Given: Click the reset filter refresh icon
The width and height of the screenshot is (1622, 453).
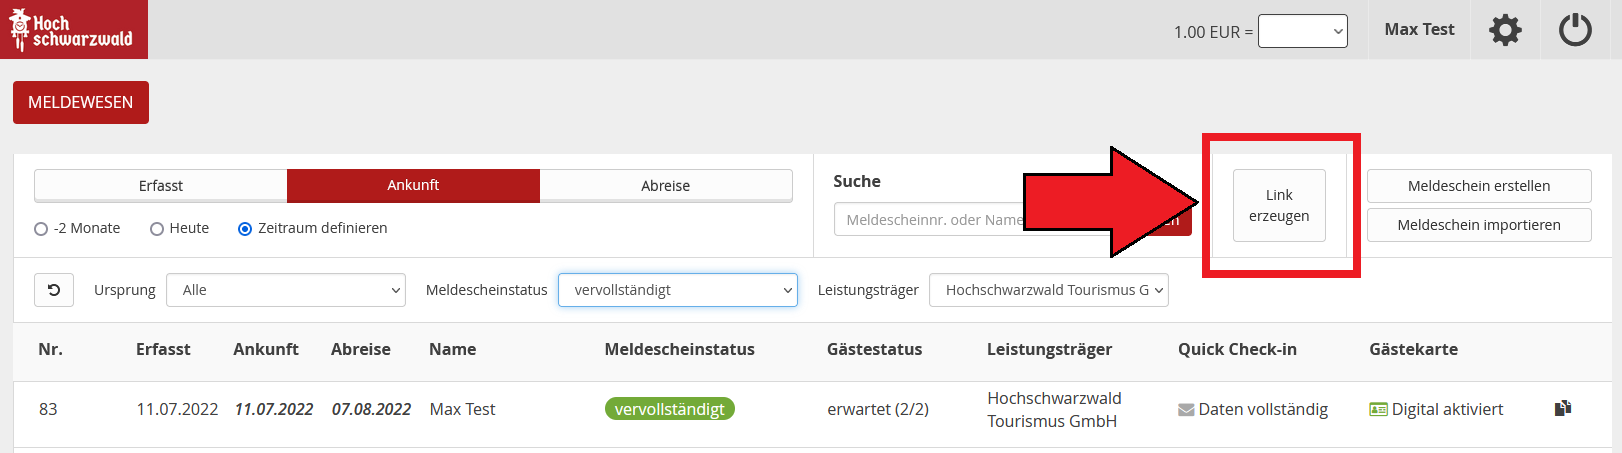Looking at the screenshot, I should (54, 290).
